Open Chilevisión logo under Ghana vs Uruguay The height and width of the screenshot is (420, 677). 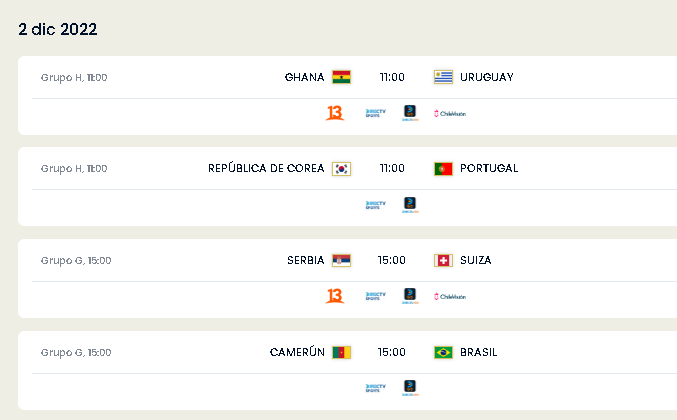pyautogui.click(x=450, y=114)
